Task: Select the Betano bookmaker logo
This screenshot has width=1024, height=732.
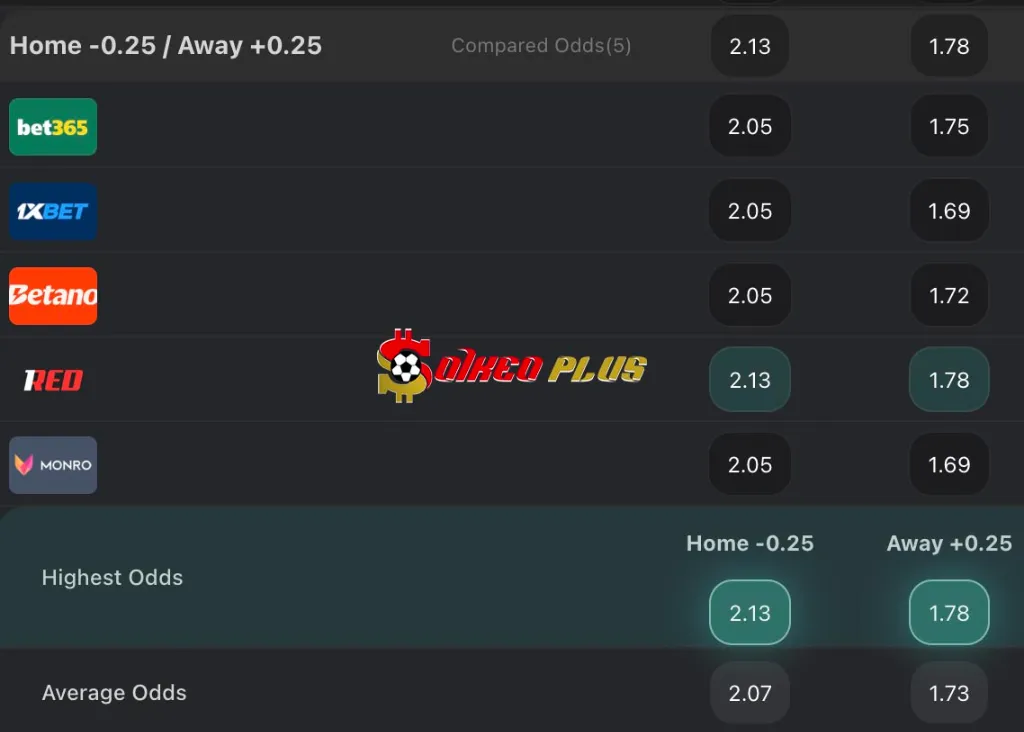Action: pyautogui.click(x=53, y=296)
